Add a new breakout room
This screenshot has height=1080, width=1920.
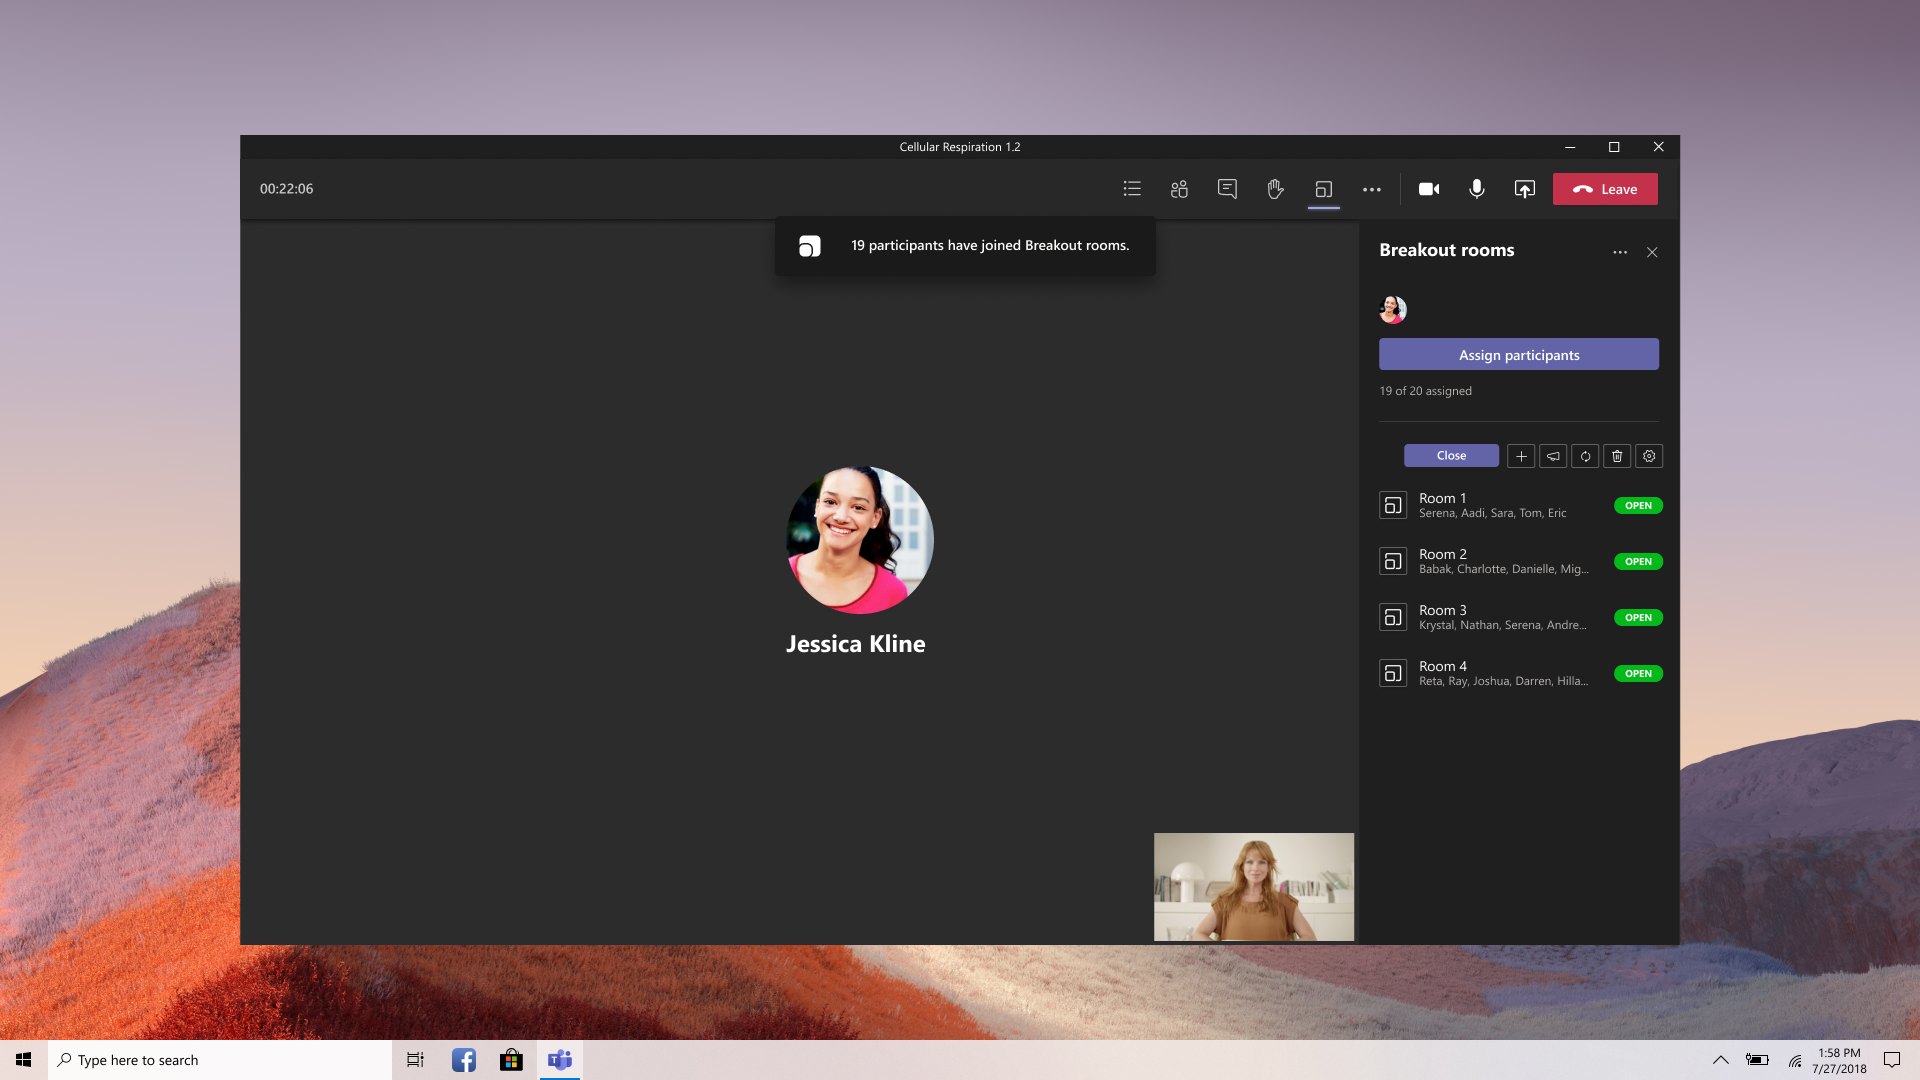pos(1521,456)
